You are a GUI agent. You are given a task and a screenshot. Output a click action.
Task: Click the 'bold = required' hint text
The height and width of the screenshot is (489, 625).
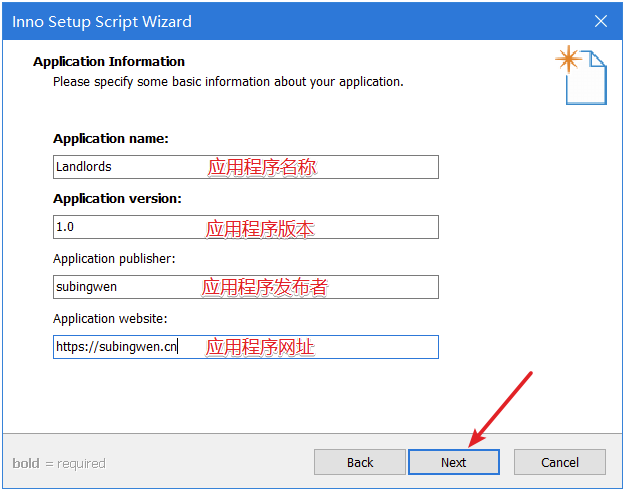point(59,463)
